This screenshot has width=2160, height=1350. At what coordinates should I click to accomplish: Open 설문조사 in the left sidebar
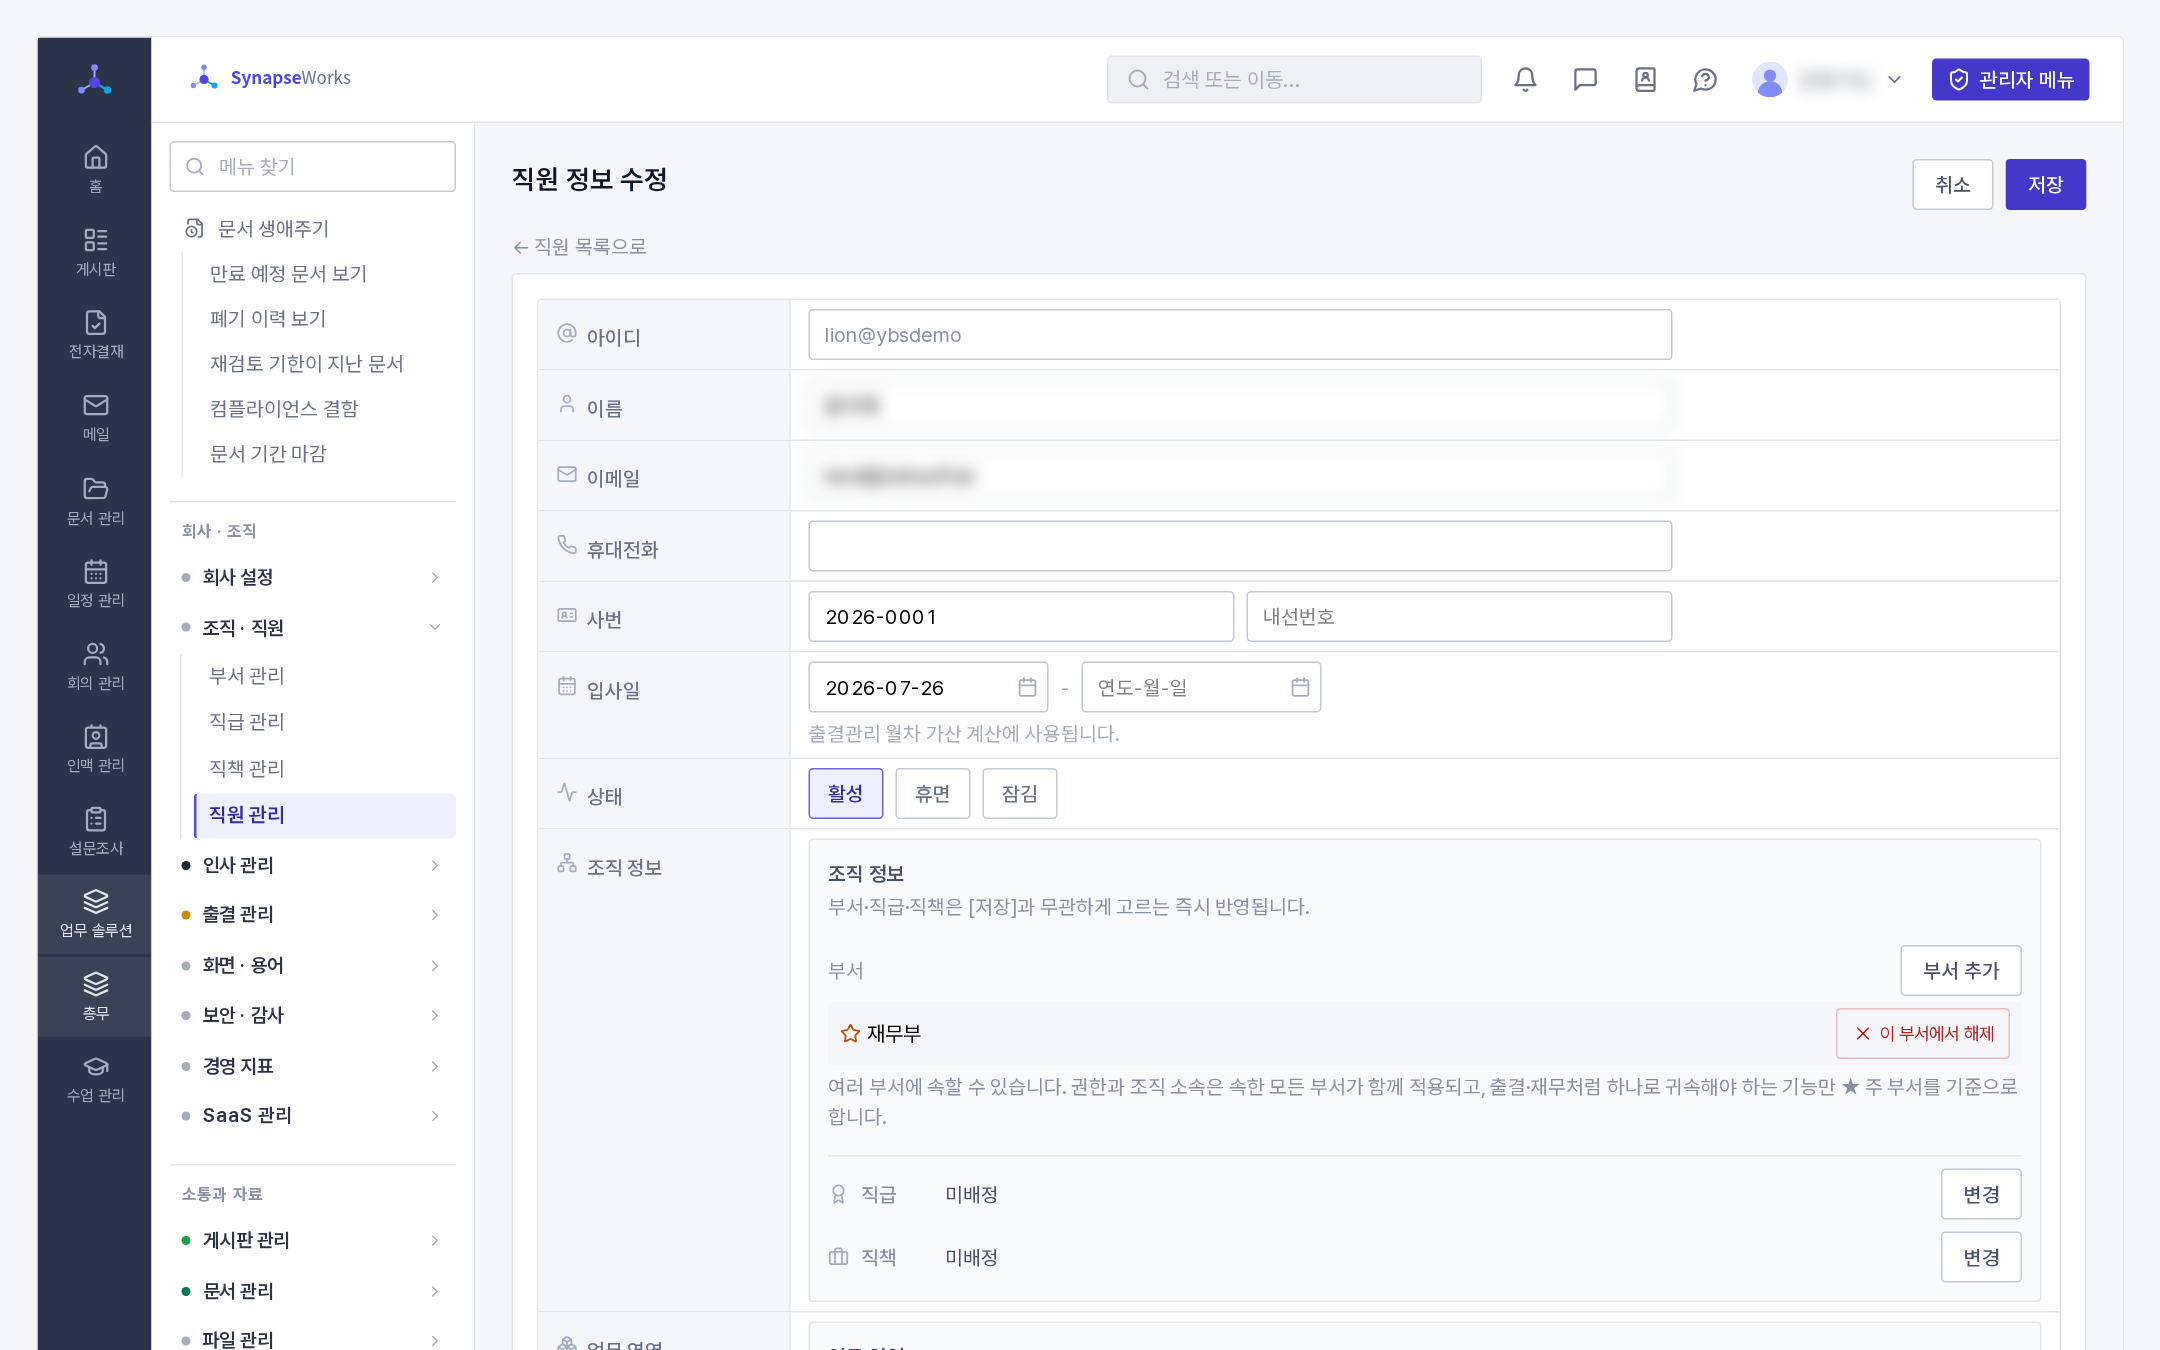pyautogui.click(x=95, y=831)
